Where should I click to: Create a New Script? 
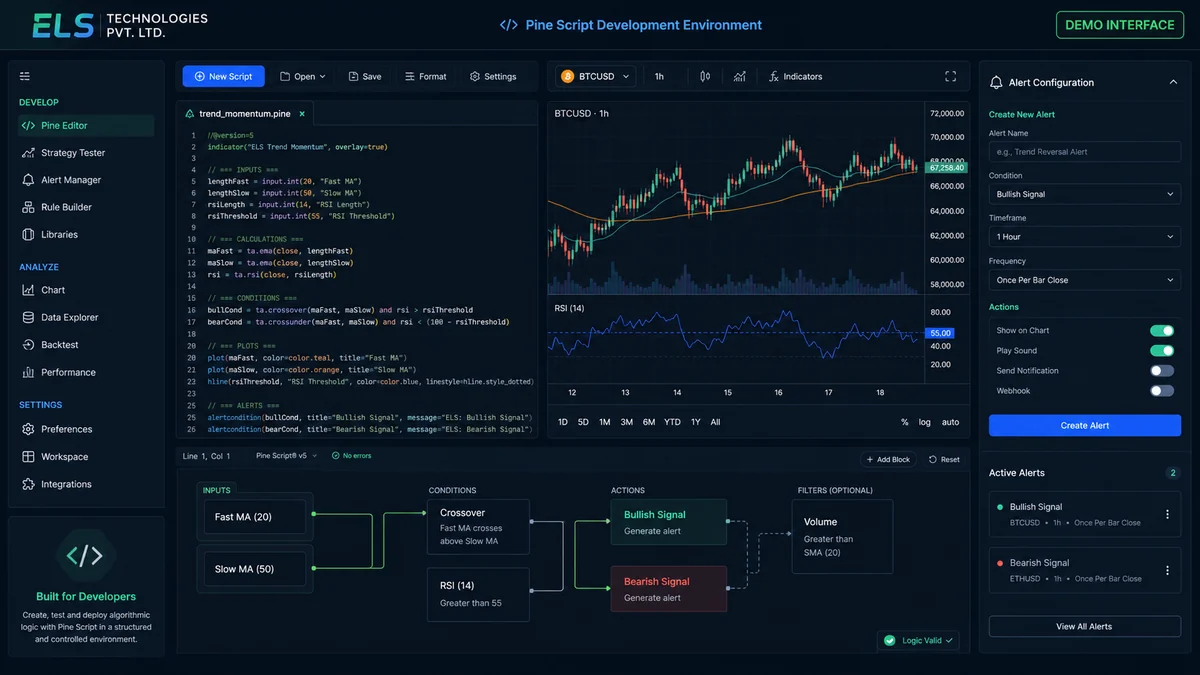pos(224,76)
